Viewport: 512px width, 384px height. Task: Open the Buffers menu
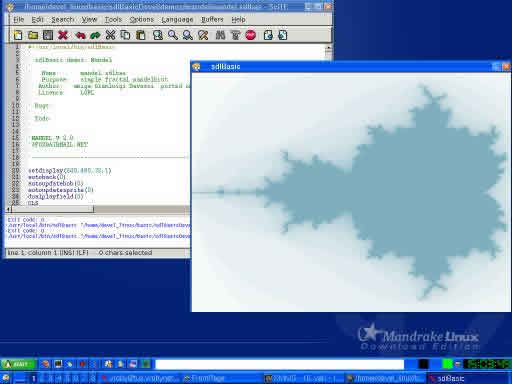click(x=212, y=20)
